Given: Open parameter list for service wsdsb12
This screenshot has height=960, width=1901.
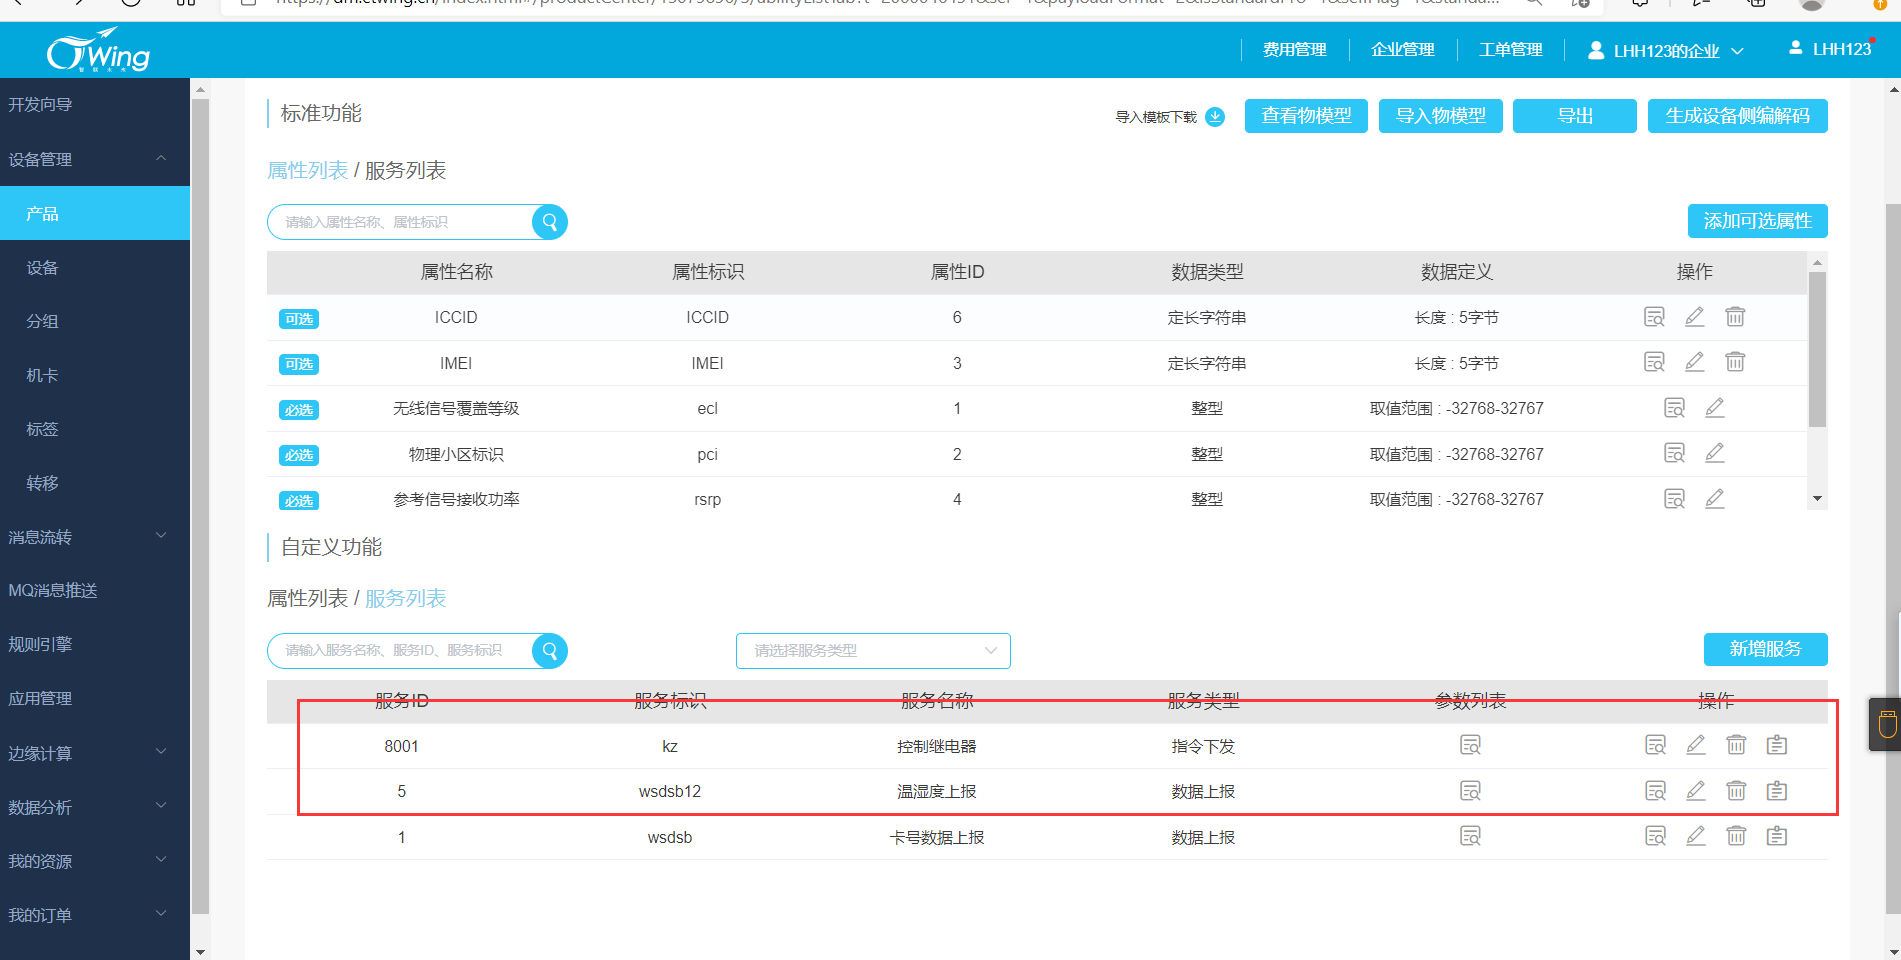Looking at the screenshot, I should (1470, 791).
